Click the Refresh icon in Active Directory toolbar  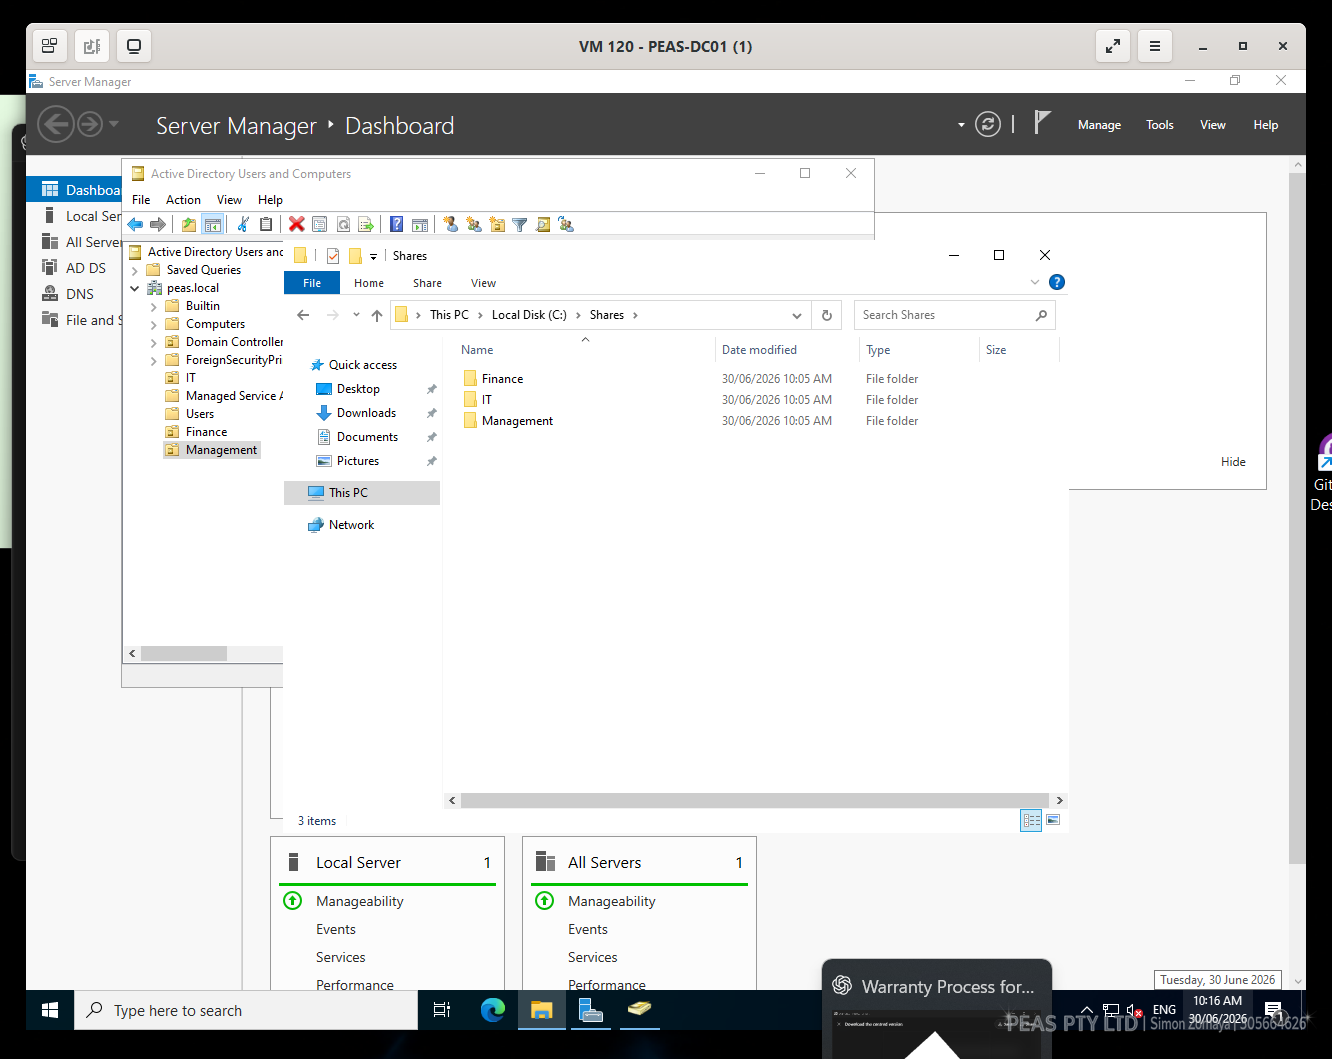(343, 225)
